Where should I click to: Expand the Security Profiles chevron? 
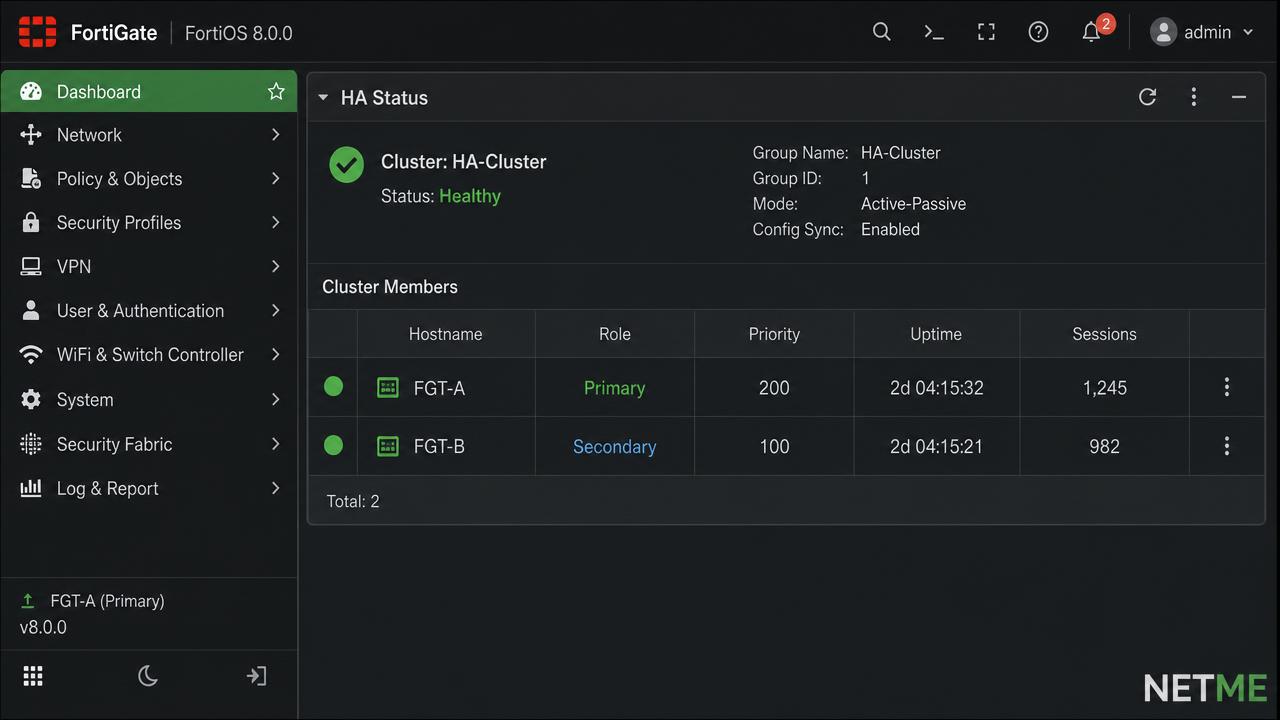tap(276, 222)
